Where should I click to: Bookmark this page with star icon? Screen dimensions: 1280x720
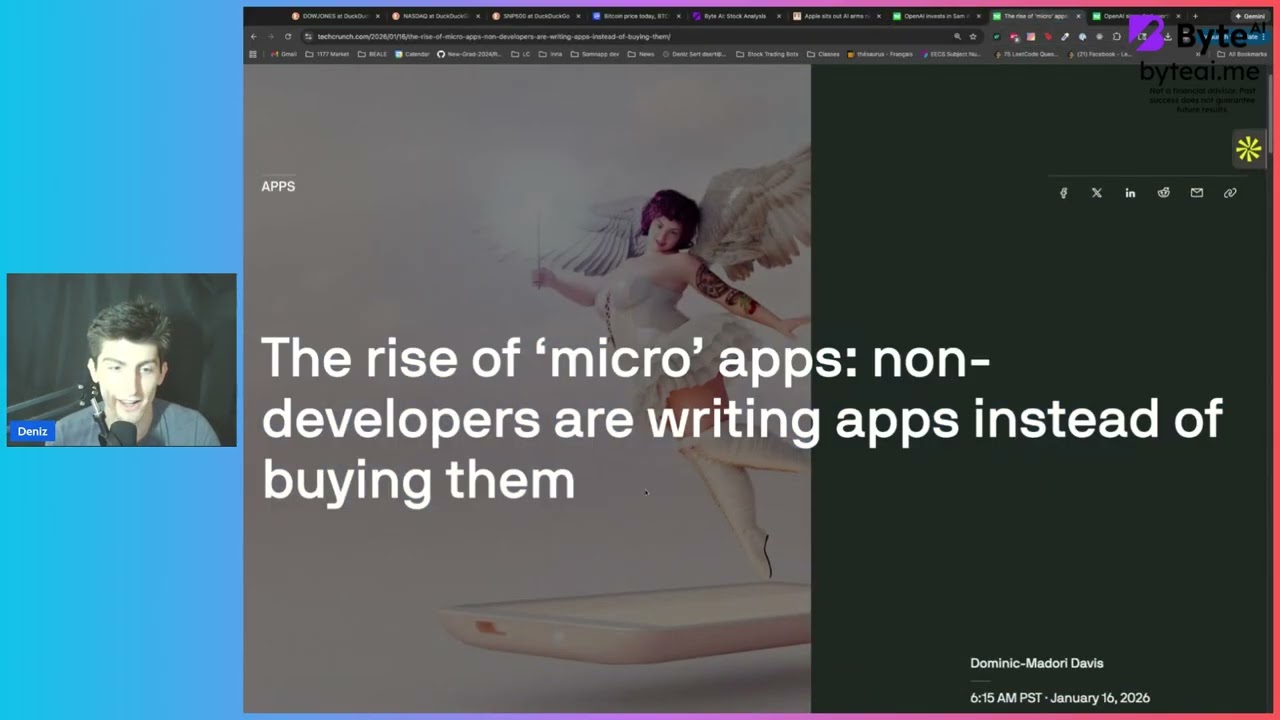pos(973,36)
